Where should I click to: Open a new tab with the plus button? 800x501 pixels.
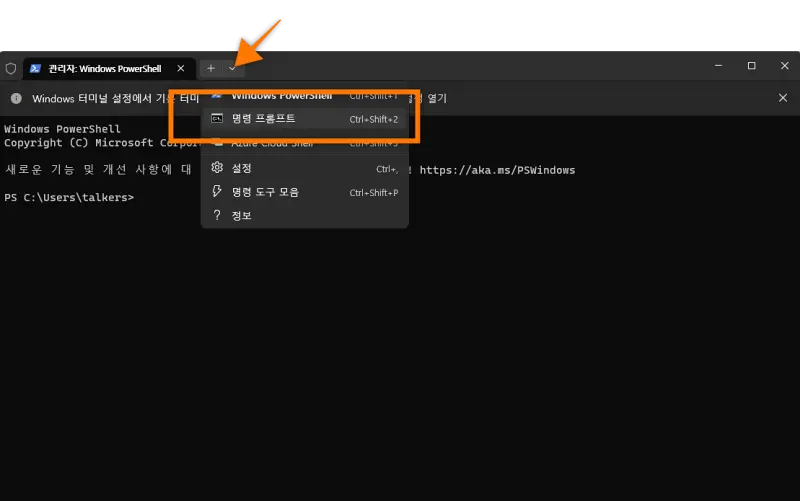[211, 68]
